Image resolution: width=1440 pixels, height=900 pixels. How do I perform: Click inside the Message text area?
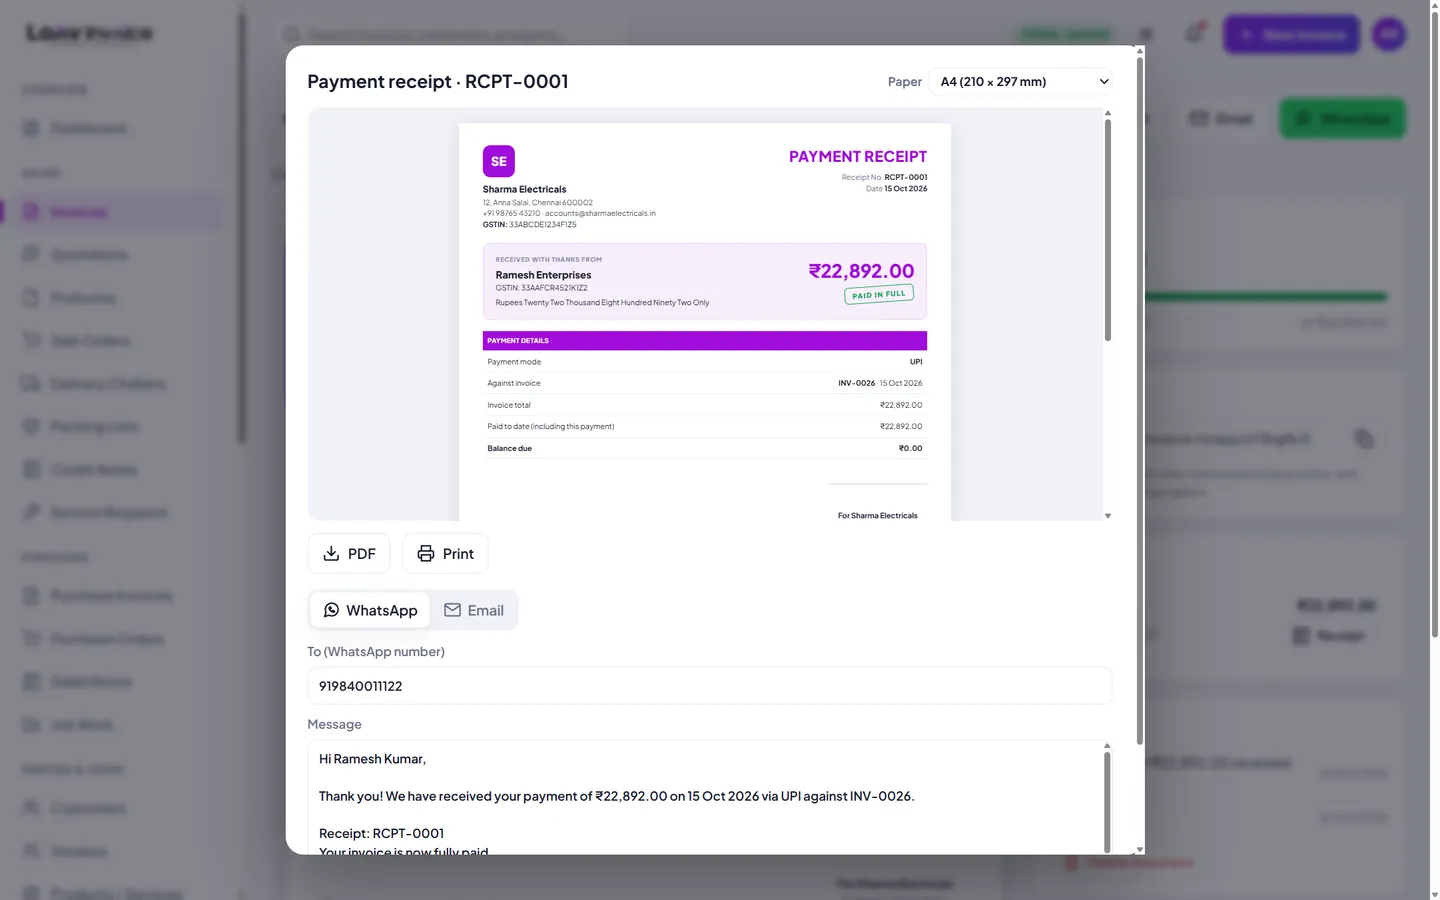tap(703, 797)
